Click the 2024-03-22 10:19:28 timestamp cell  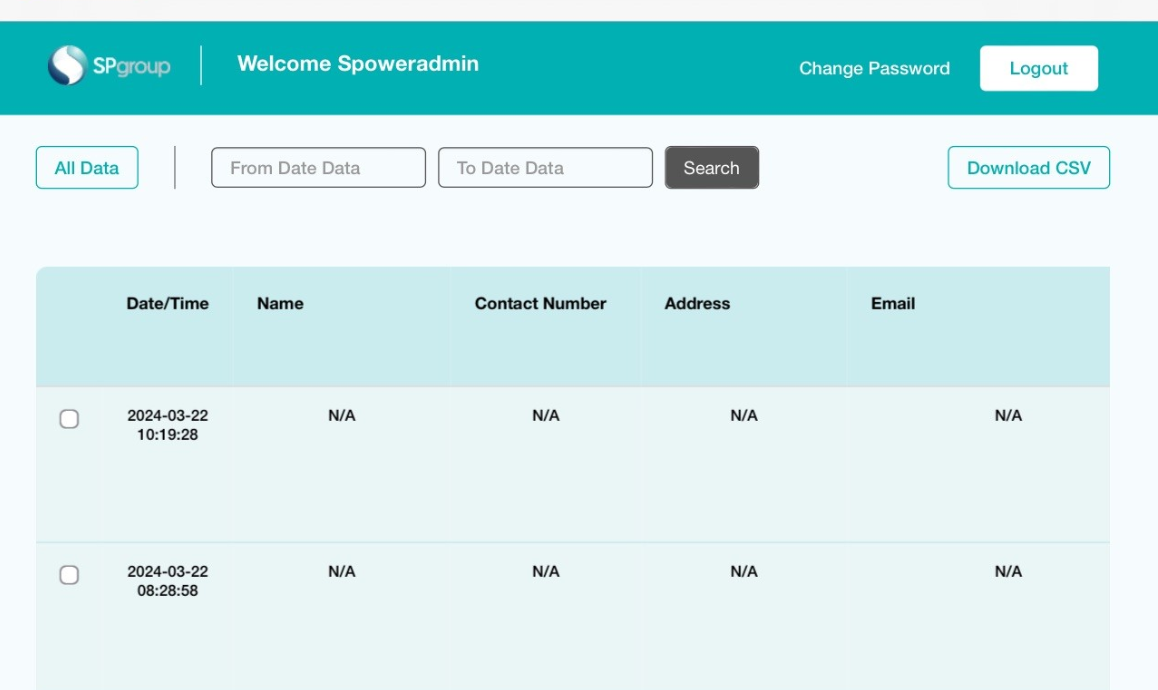[x=167, y=425]
